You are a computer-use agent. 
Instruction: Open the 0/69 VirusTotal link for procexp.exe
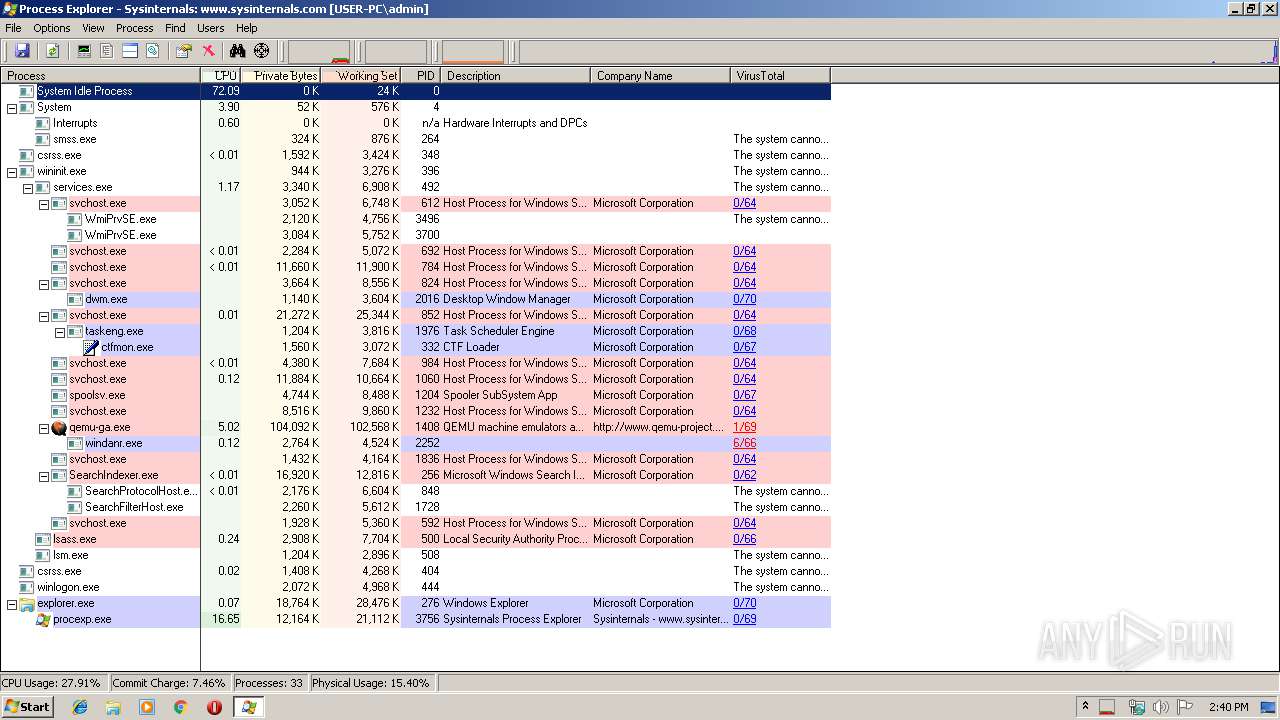tap(744, 619)
